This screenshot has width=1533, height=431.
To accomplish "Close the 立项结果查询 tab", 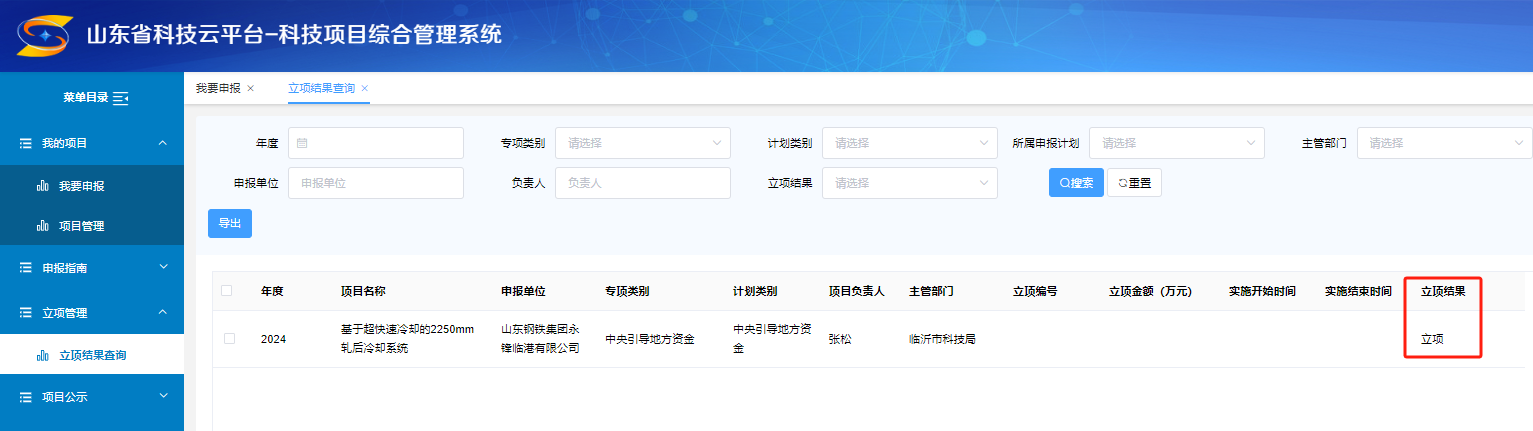I will click(x=365, y=88).
